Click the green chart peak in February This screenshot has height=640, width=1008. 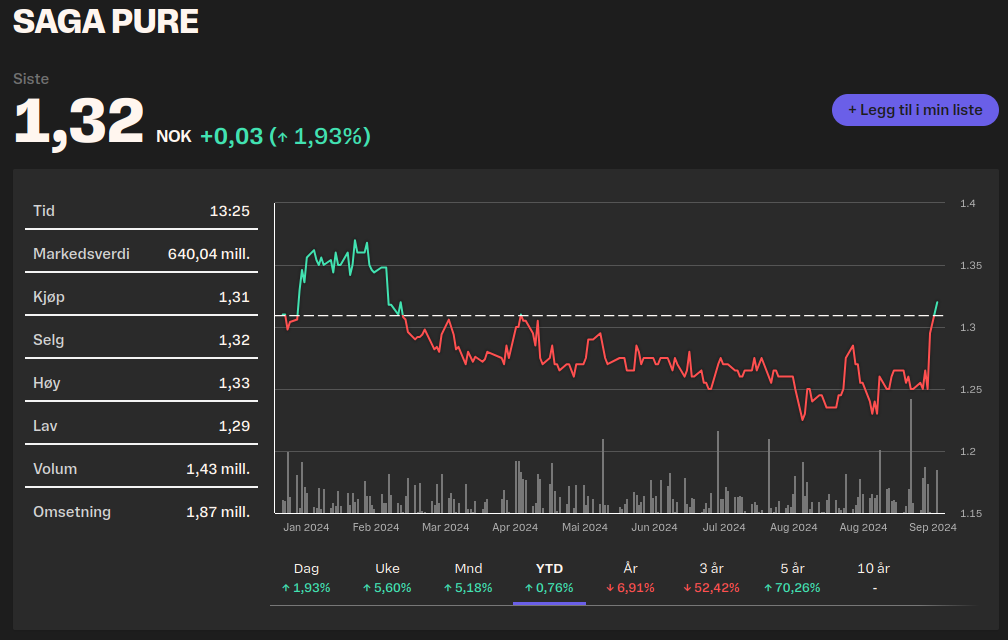(356, 241)
